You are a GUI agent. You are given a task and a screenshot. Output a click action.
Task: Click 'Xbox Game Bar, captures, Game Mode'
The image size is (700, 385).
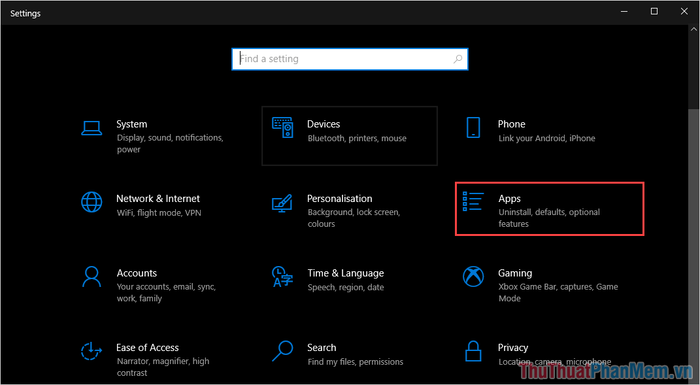point(558,293)
